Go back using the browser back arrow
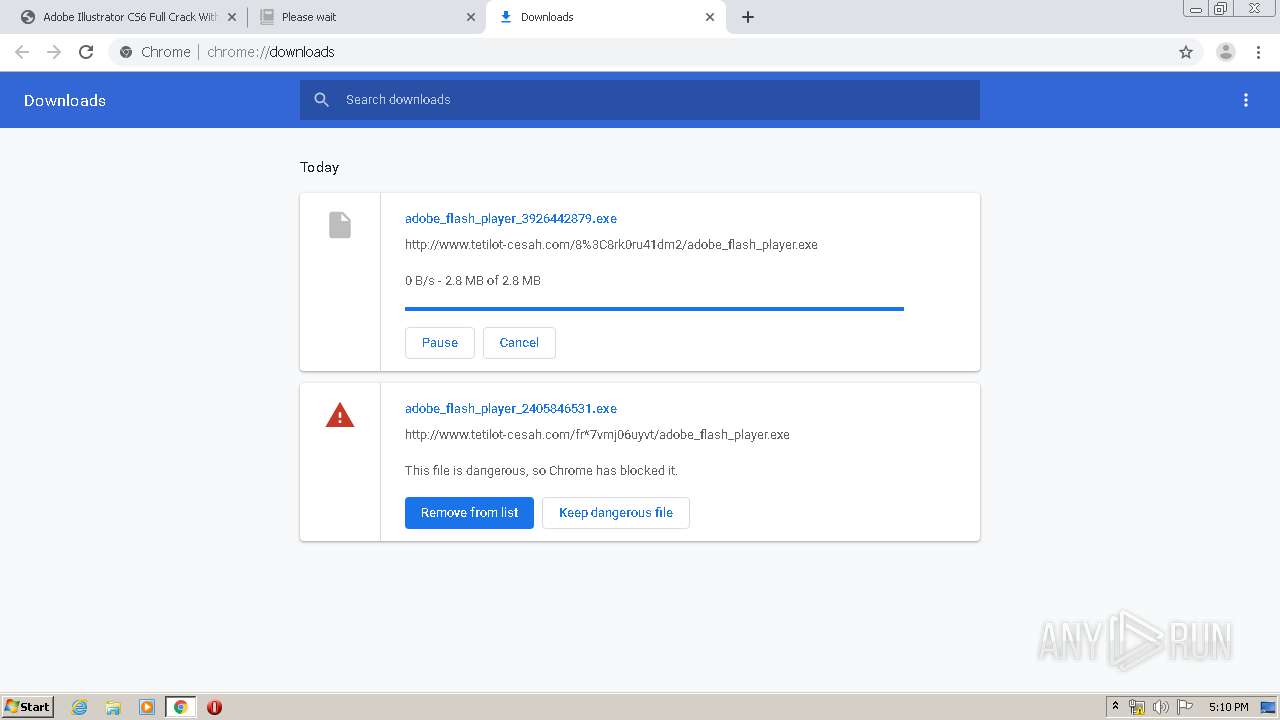 22,52
